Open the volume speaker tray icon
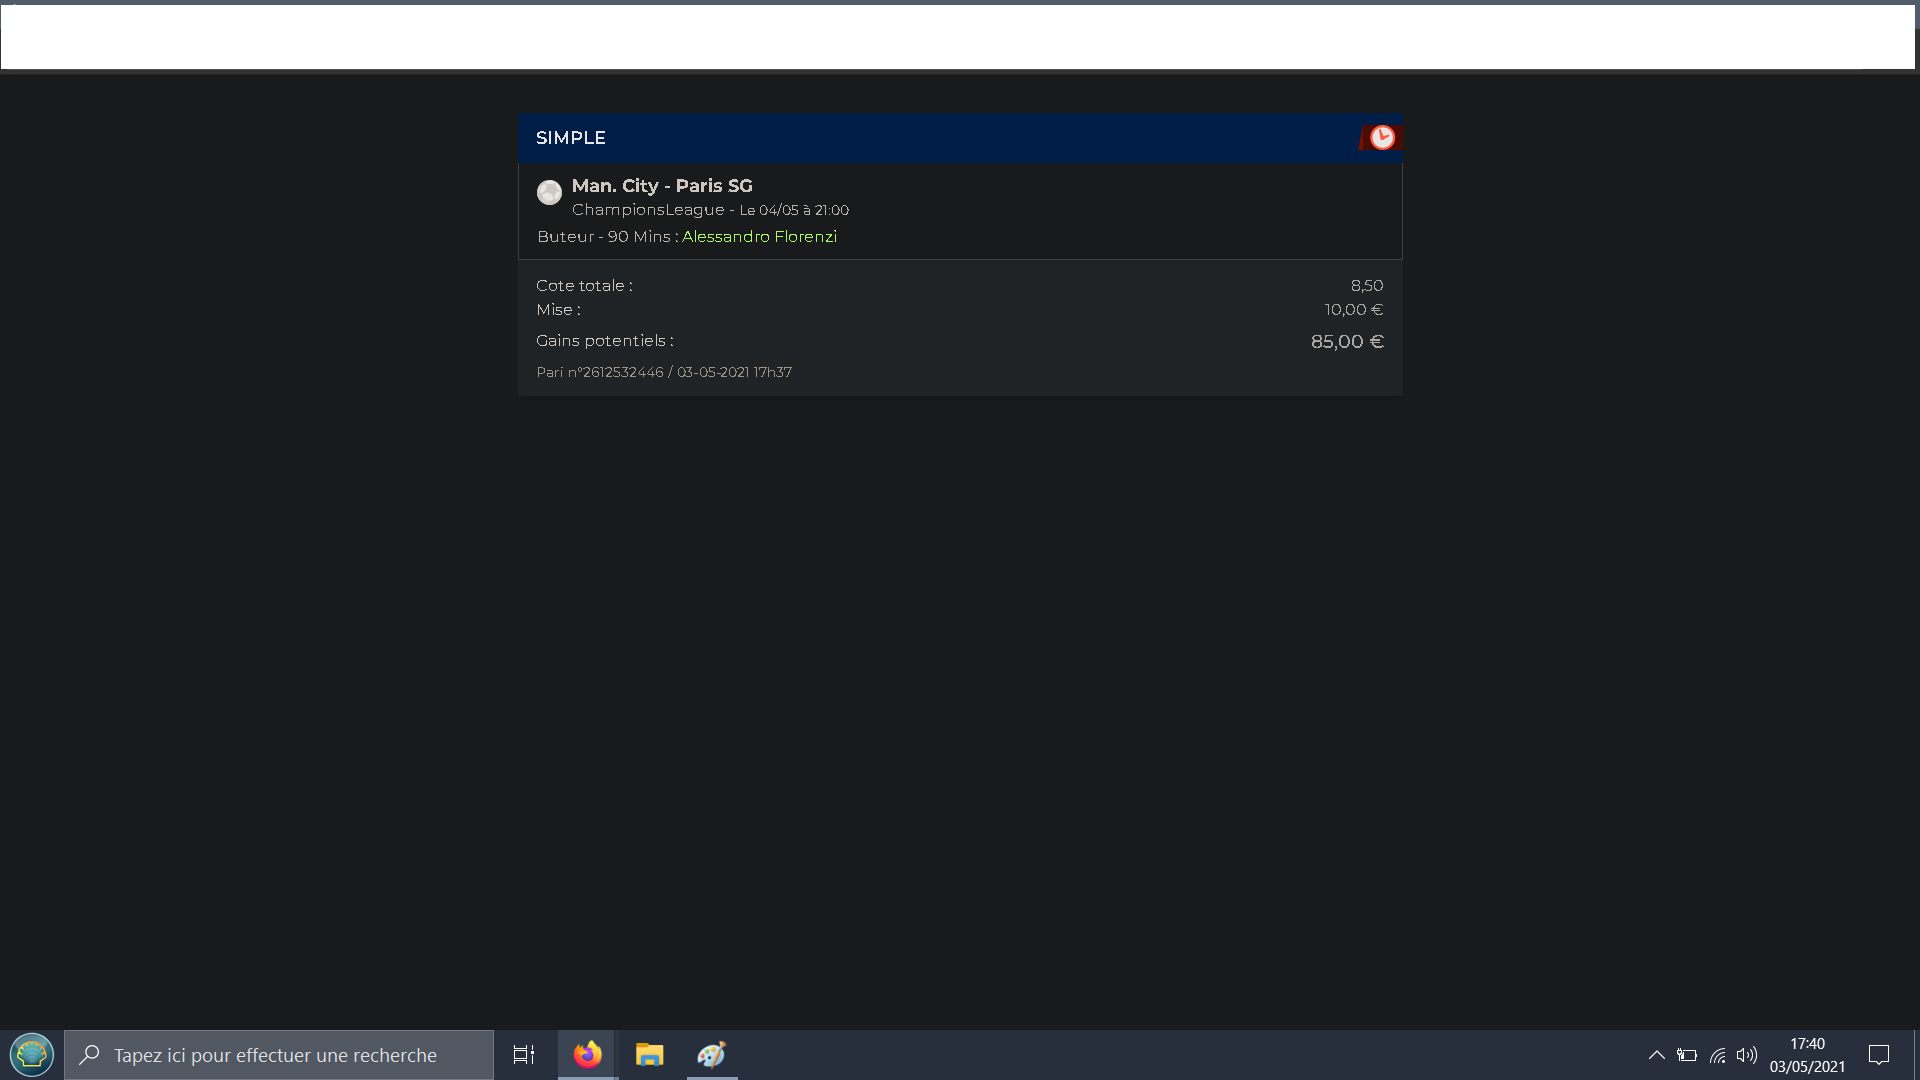Viewport: 1920px width, 1080px height. tap(1747, 1055)
